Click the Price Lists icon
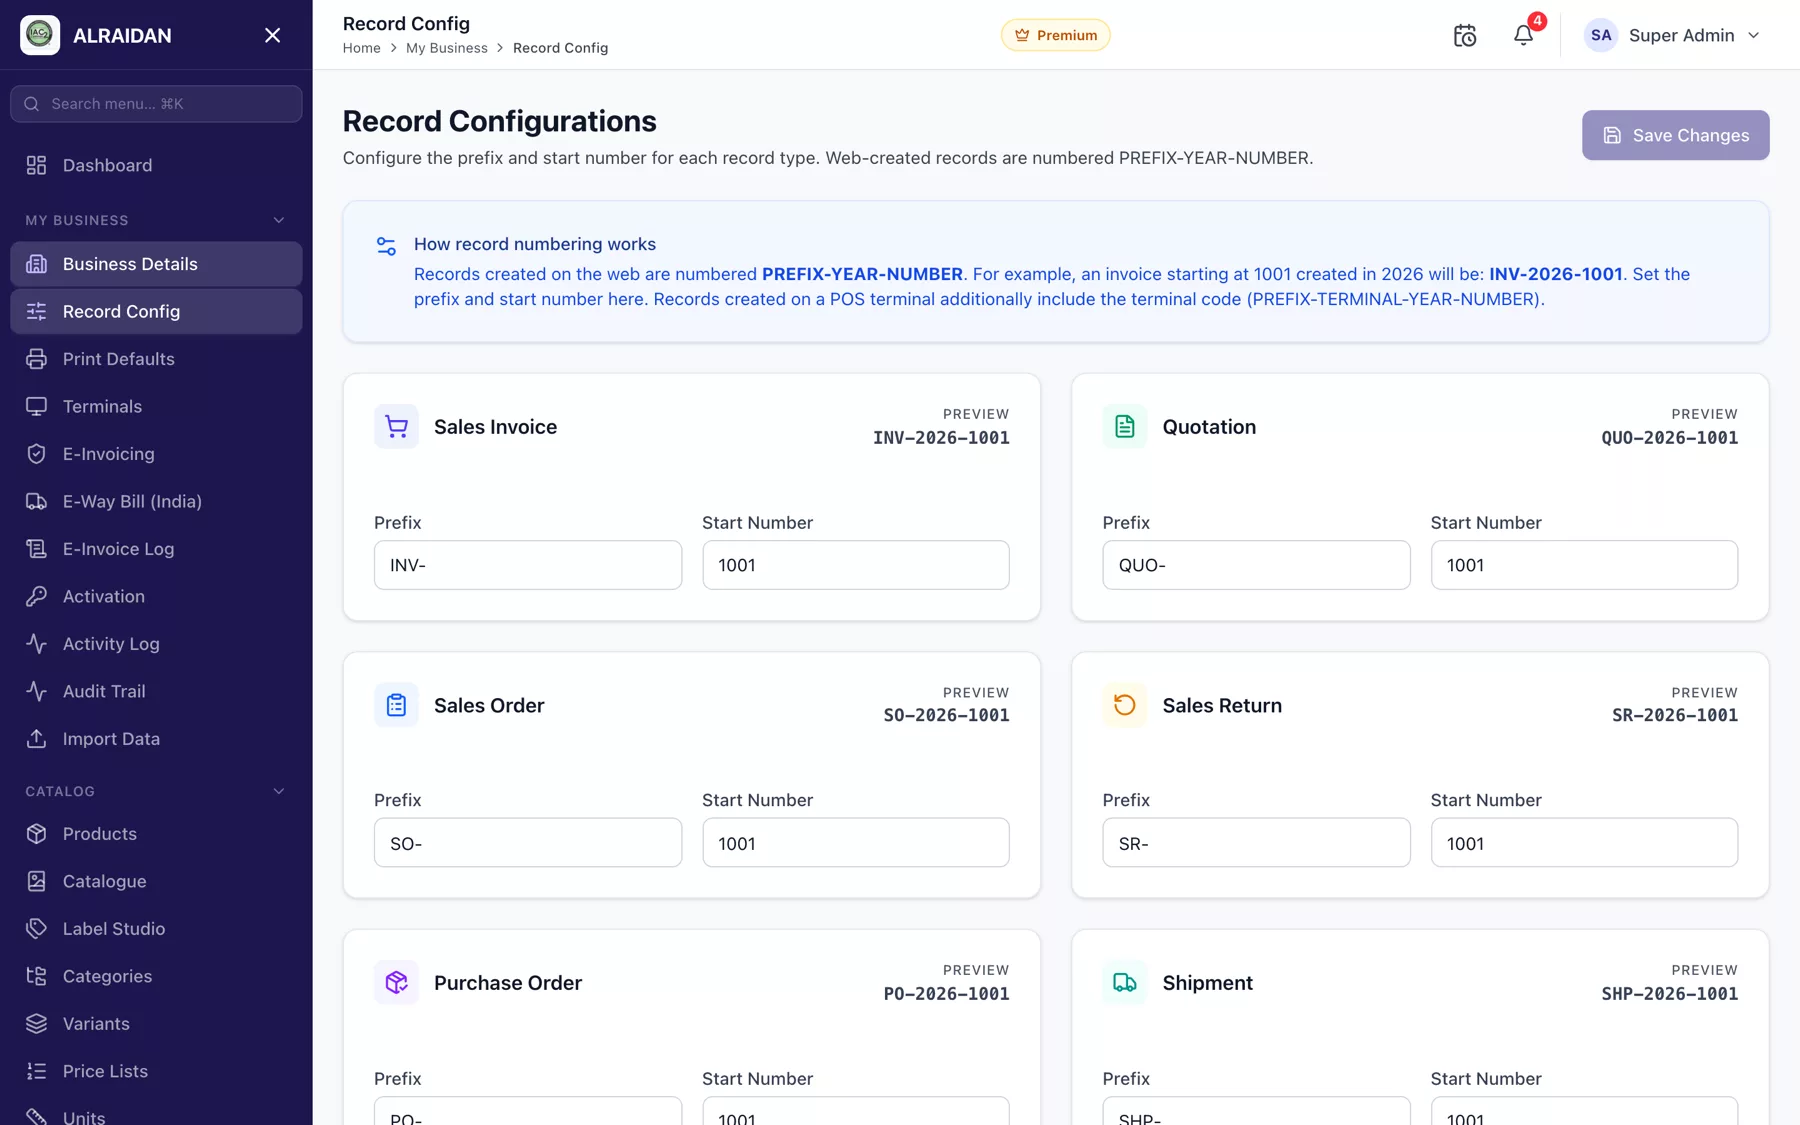 coord(37,1071)
